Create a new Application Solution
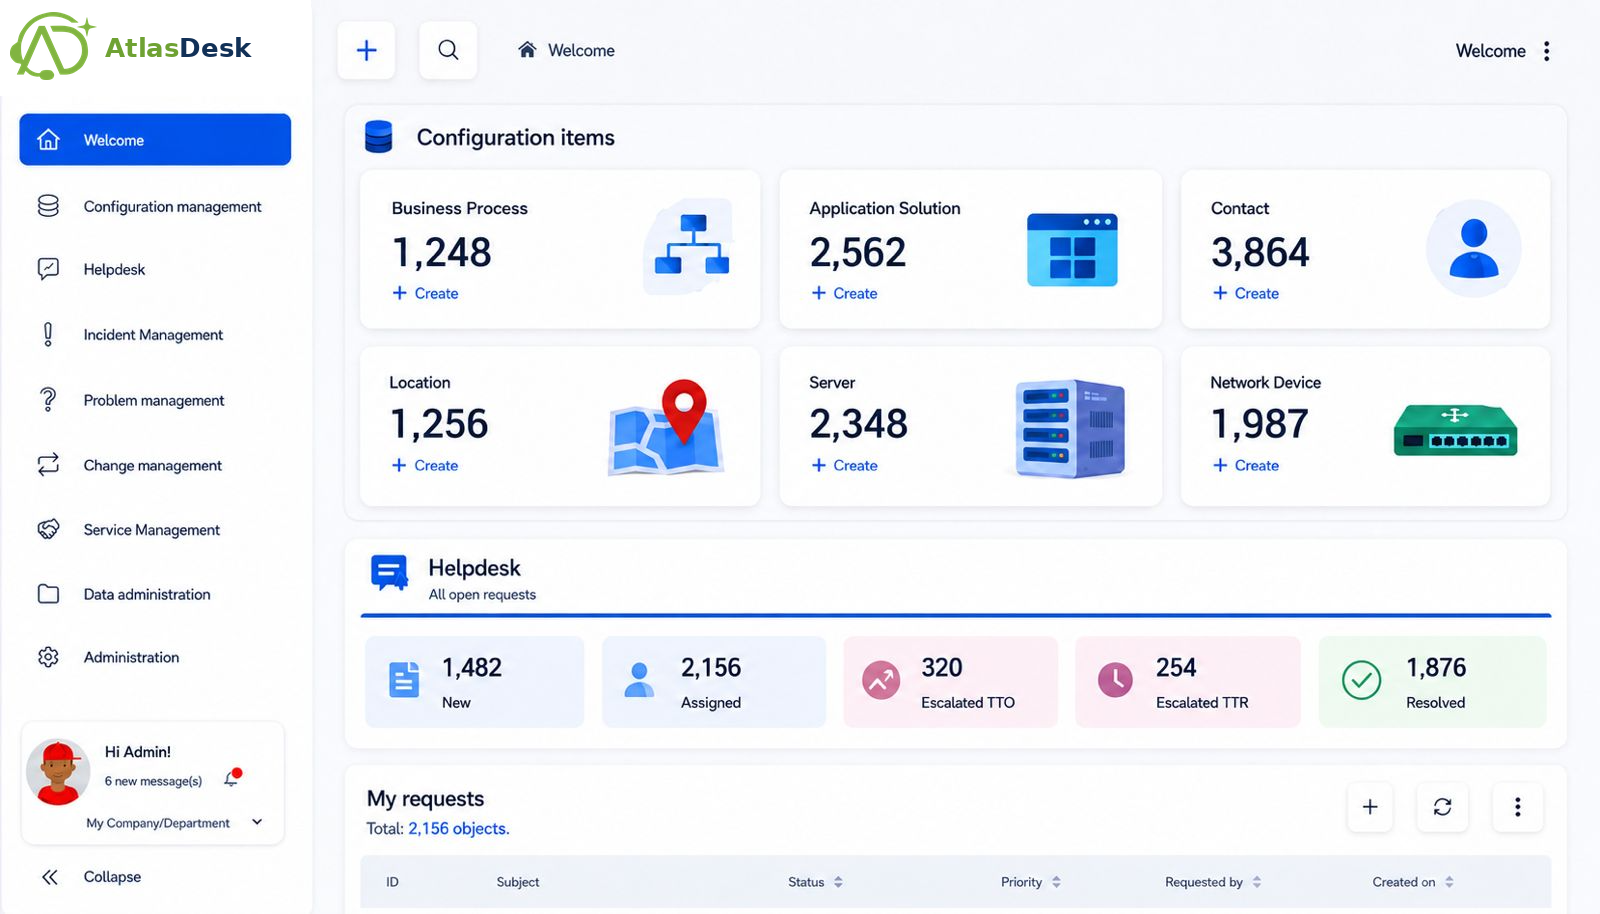The height and width of the screenshot is (914, 1600). (845, 293)
